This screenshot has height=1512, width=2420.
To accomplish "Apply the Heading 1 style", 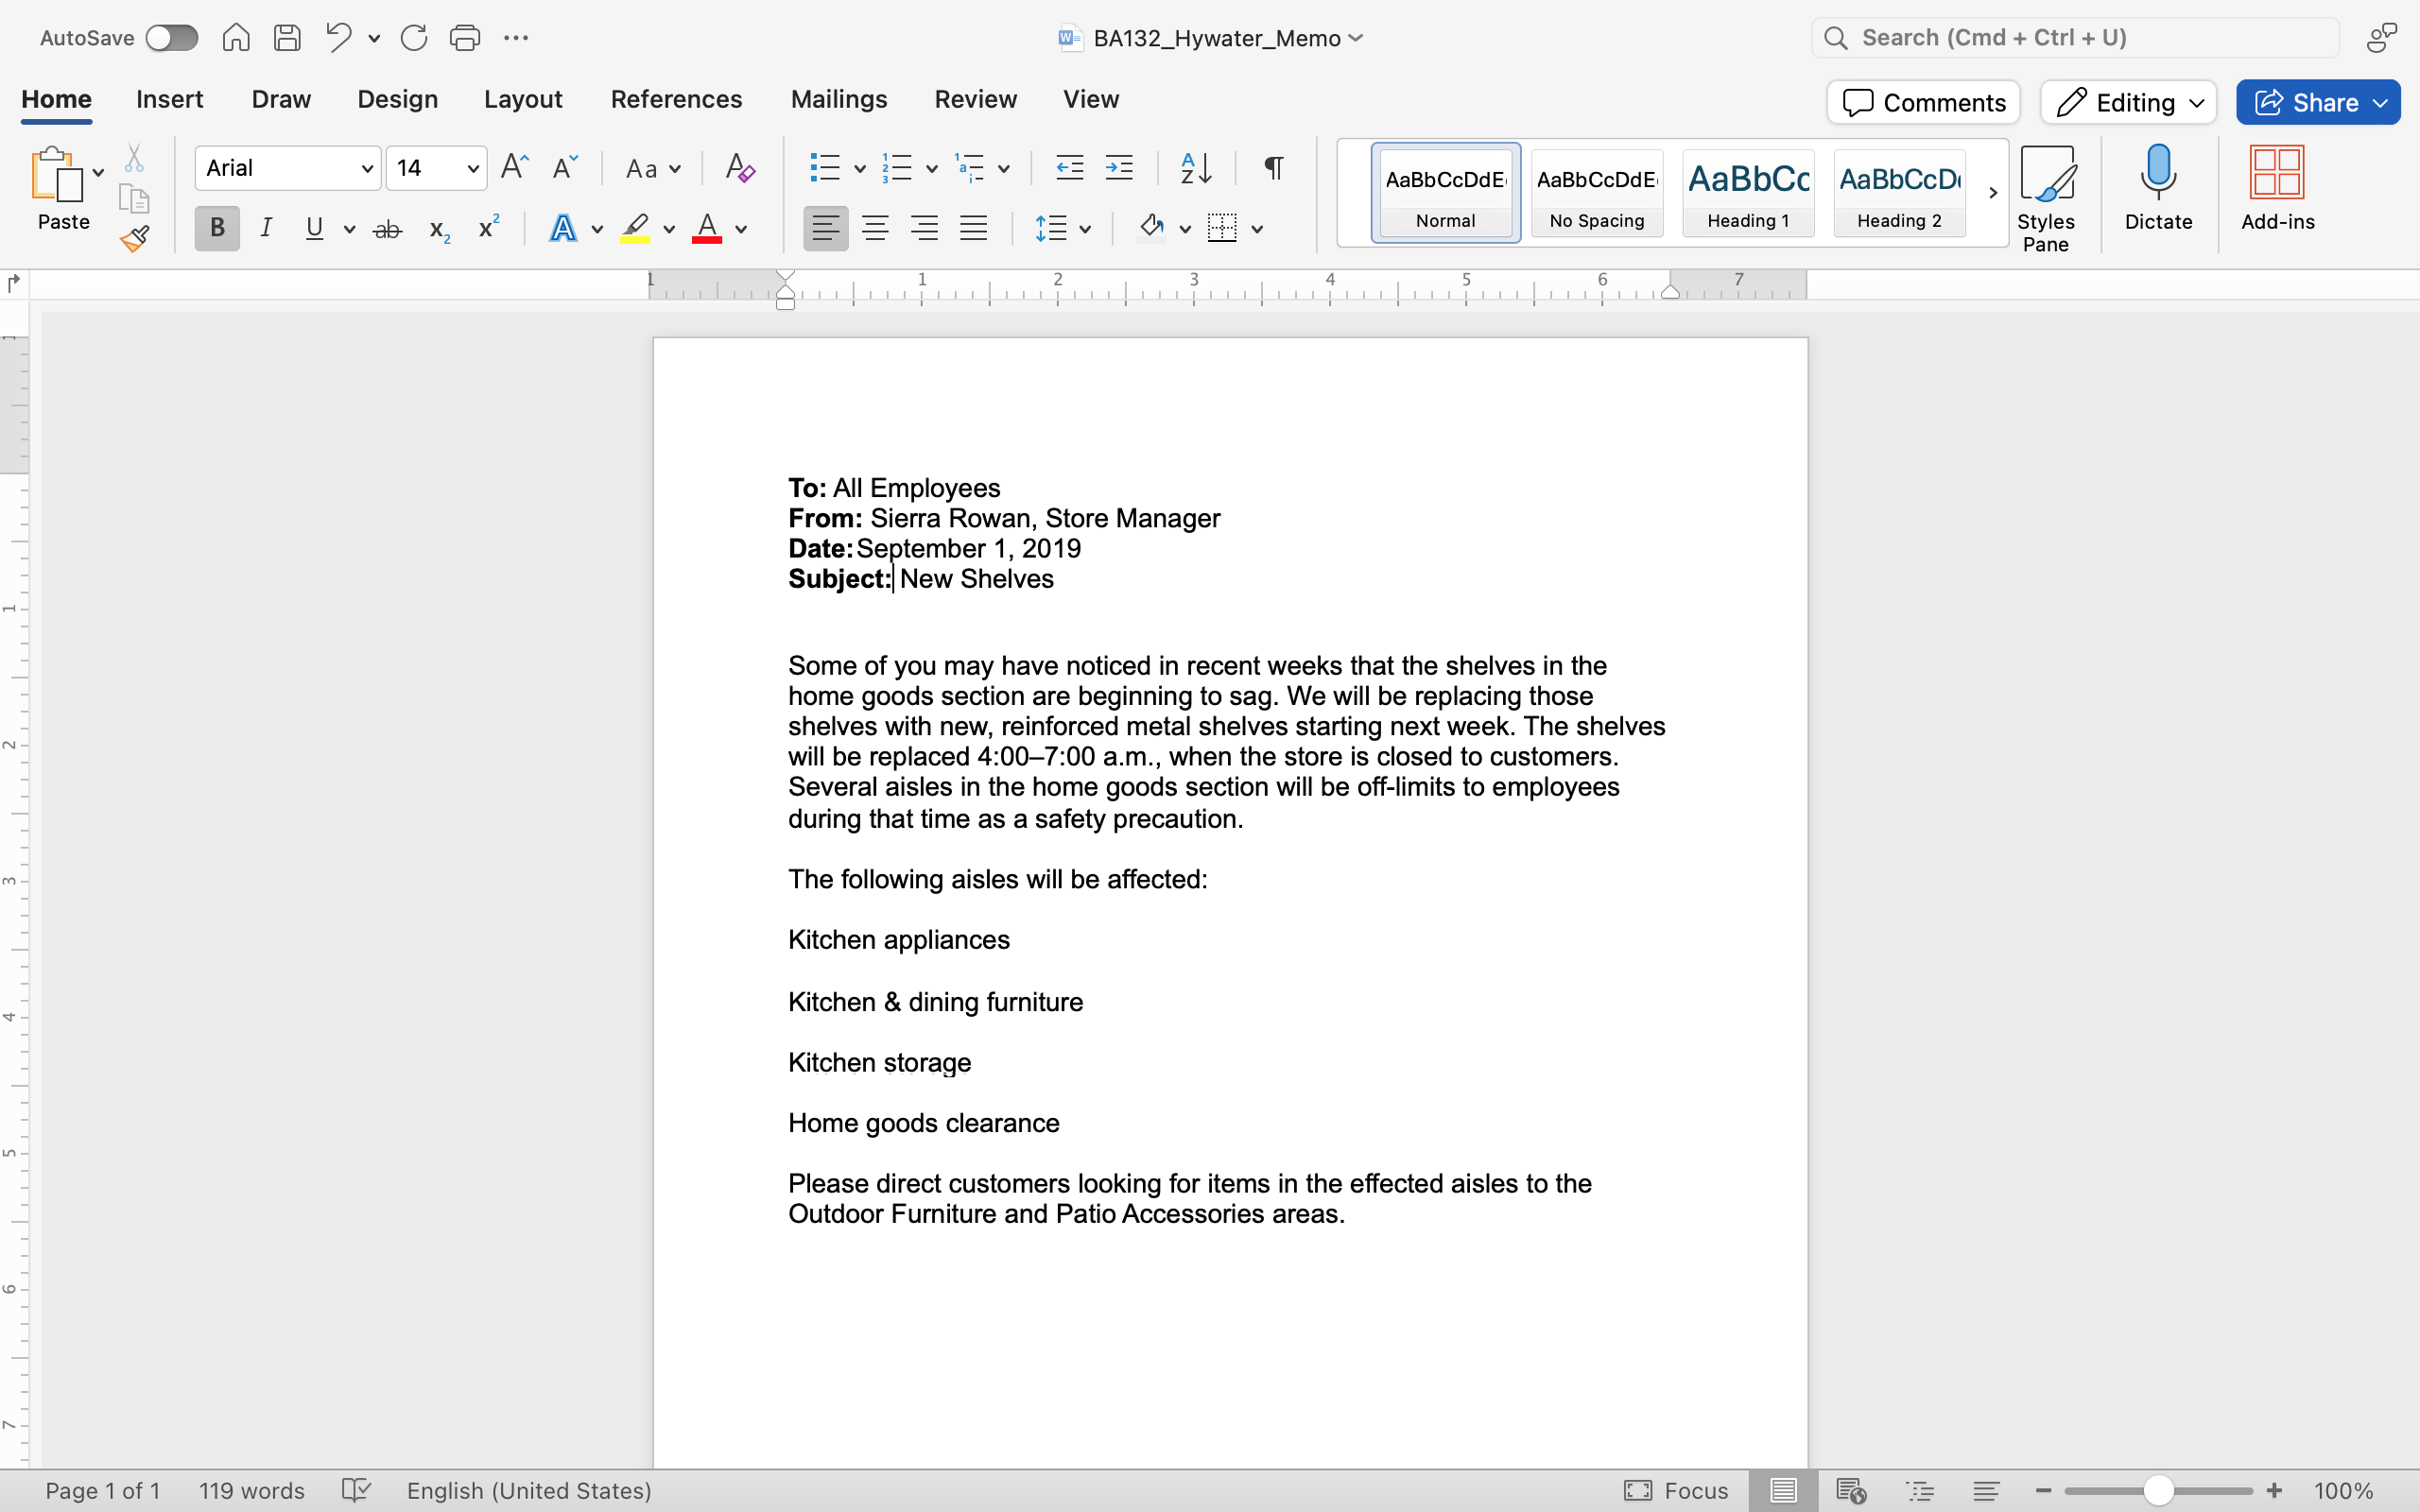I will coord(1748,193).
